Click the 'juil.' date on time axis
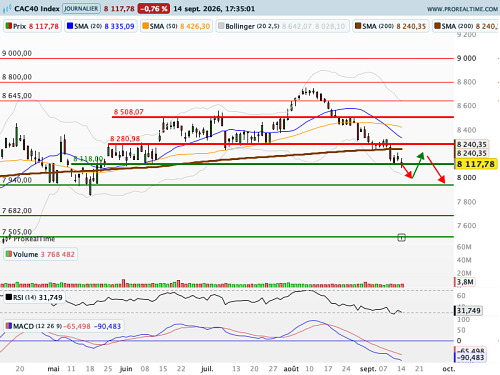The width and height of the screenshot is (500, 375). [x=207, y=369]
